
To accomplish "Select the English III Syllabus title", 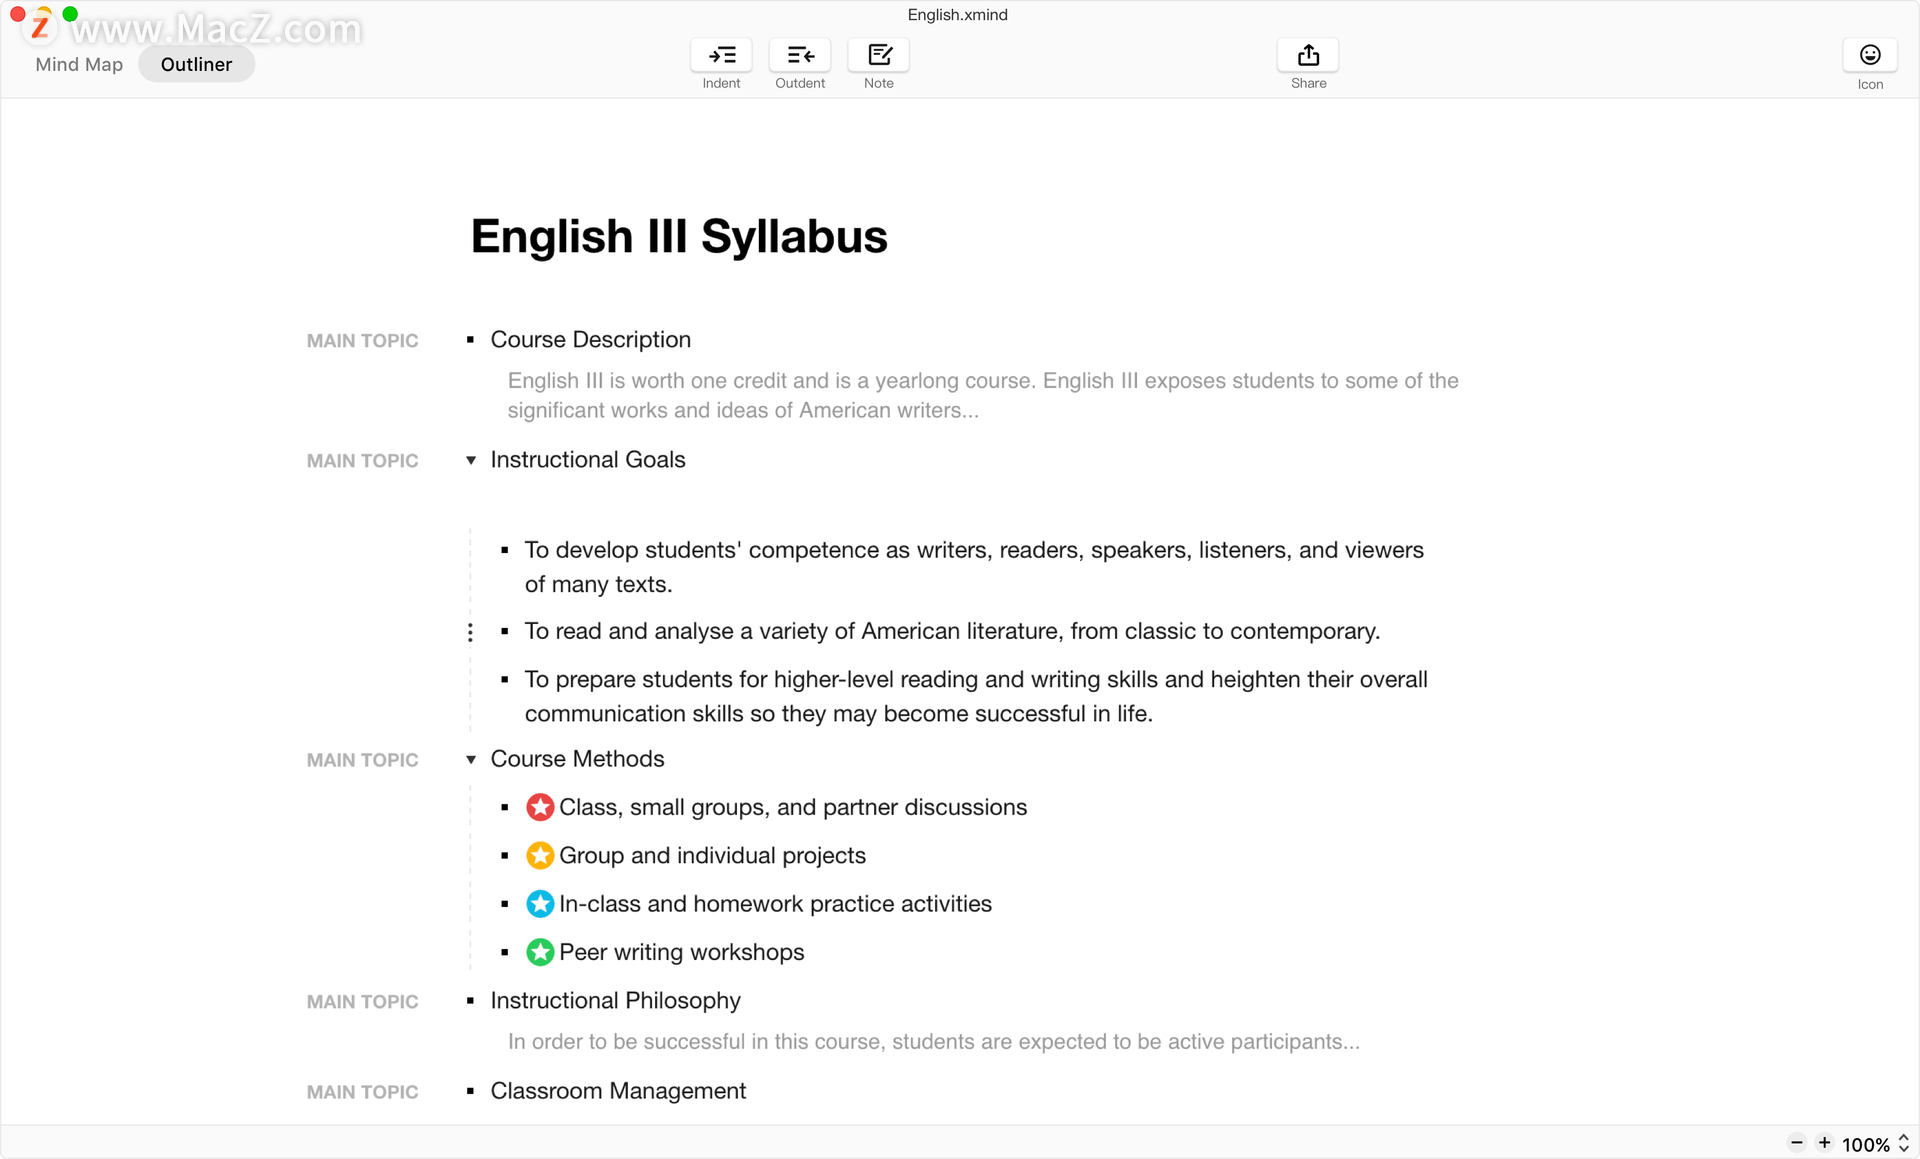I will pos(679,237).
